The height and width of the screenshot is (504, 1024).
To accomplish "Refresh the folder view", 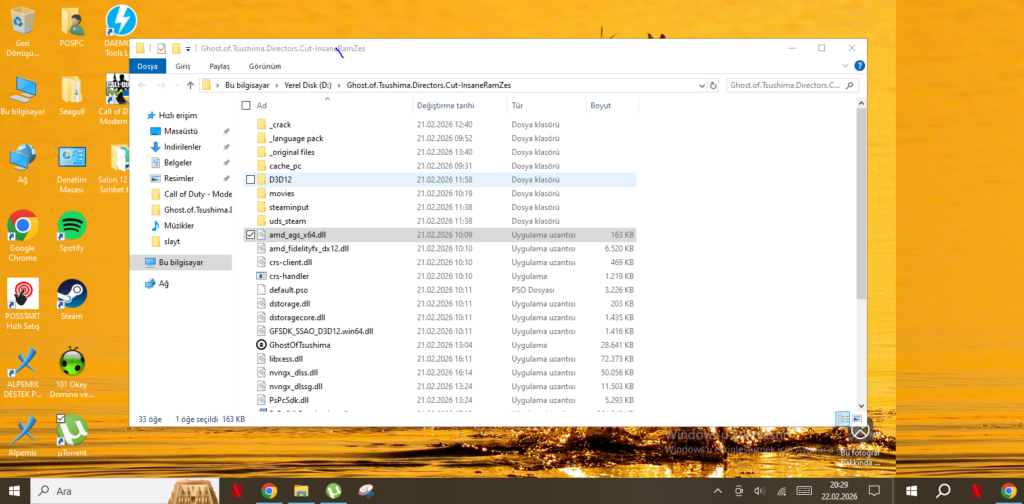I will click(x=713, y=86).
